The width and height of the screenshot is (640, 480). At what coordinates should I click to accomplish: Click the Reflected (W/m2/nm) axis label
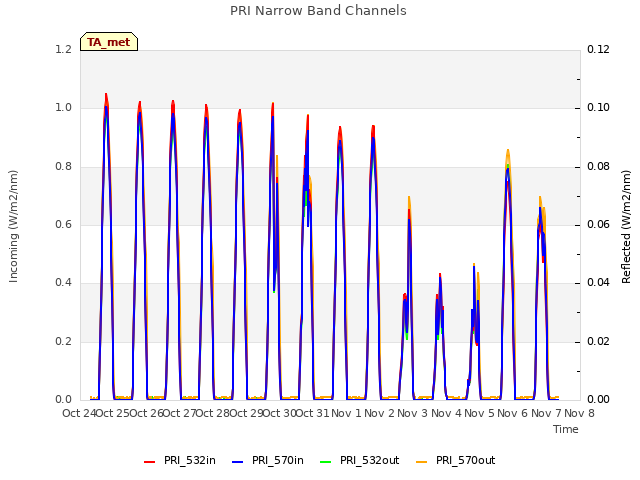626,227
